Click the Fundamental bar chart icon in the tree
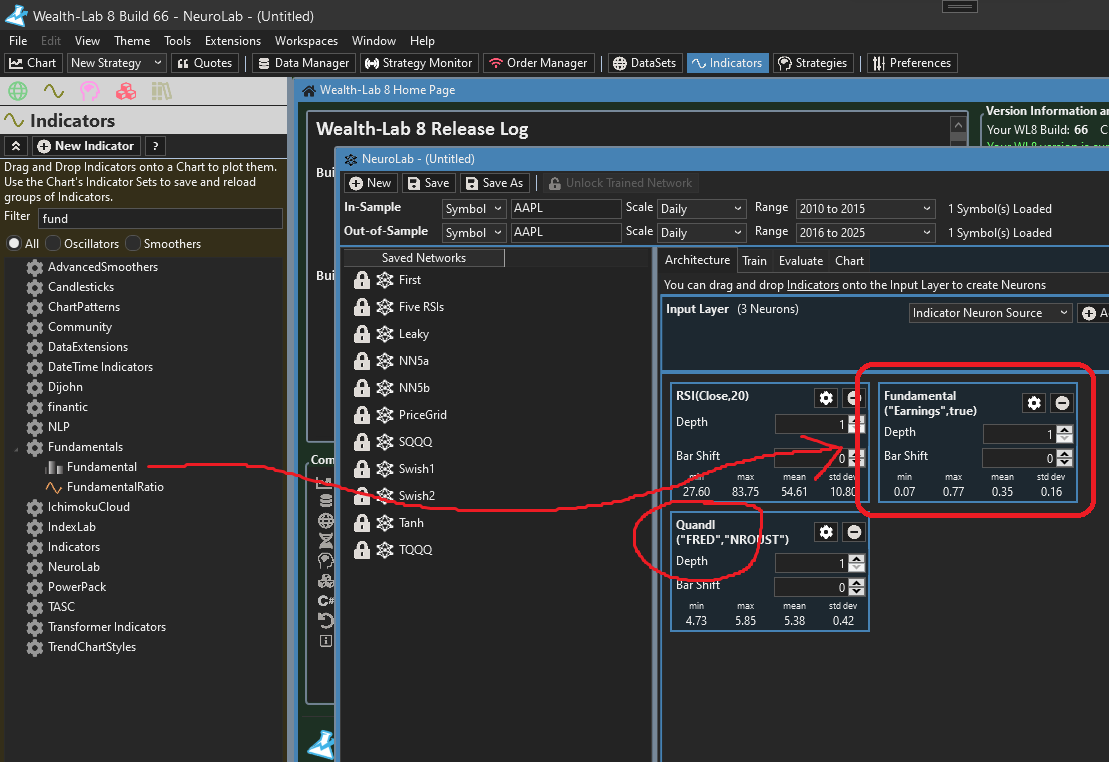 click(x=54, y=467)
